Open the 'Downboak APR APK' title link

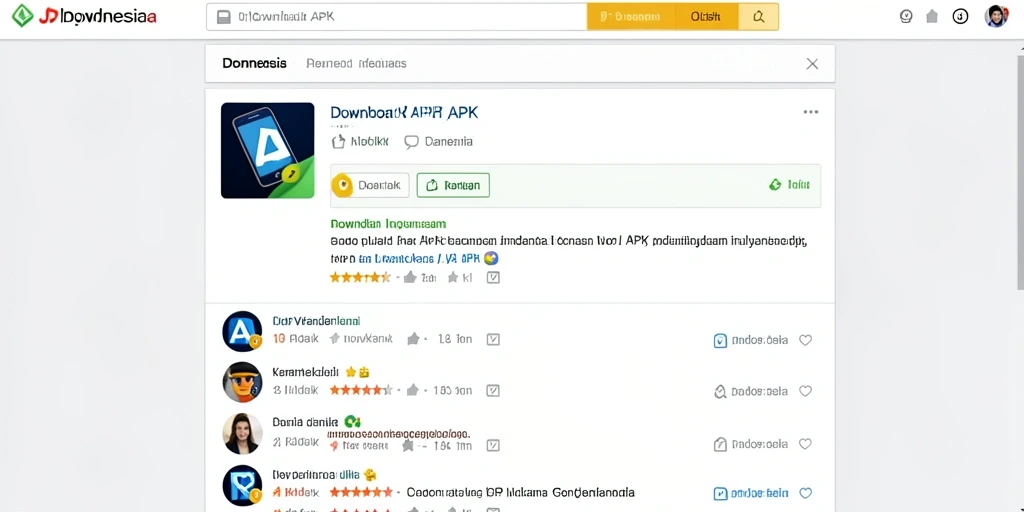(x=404, y=112)
